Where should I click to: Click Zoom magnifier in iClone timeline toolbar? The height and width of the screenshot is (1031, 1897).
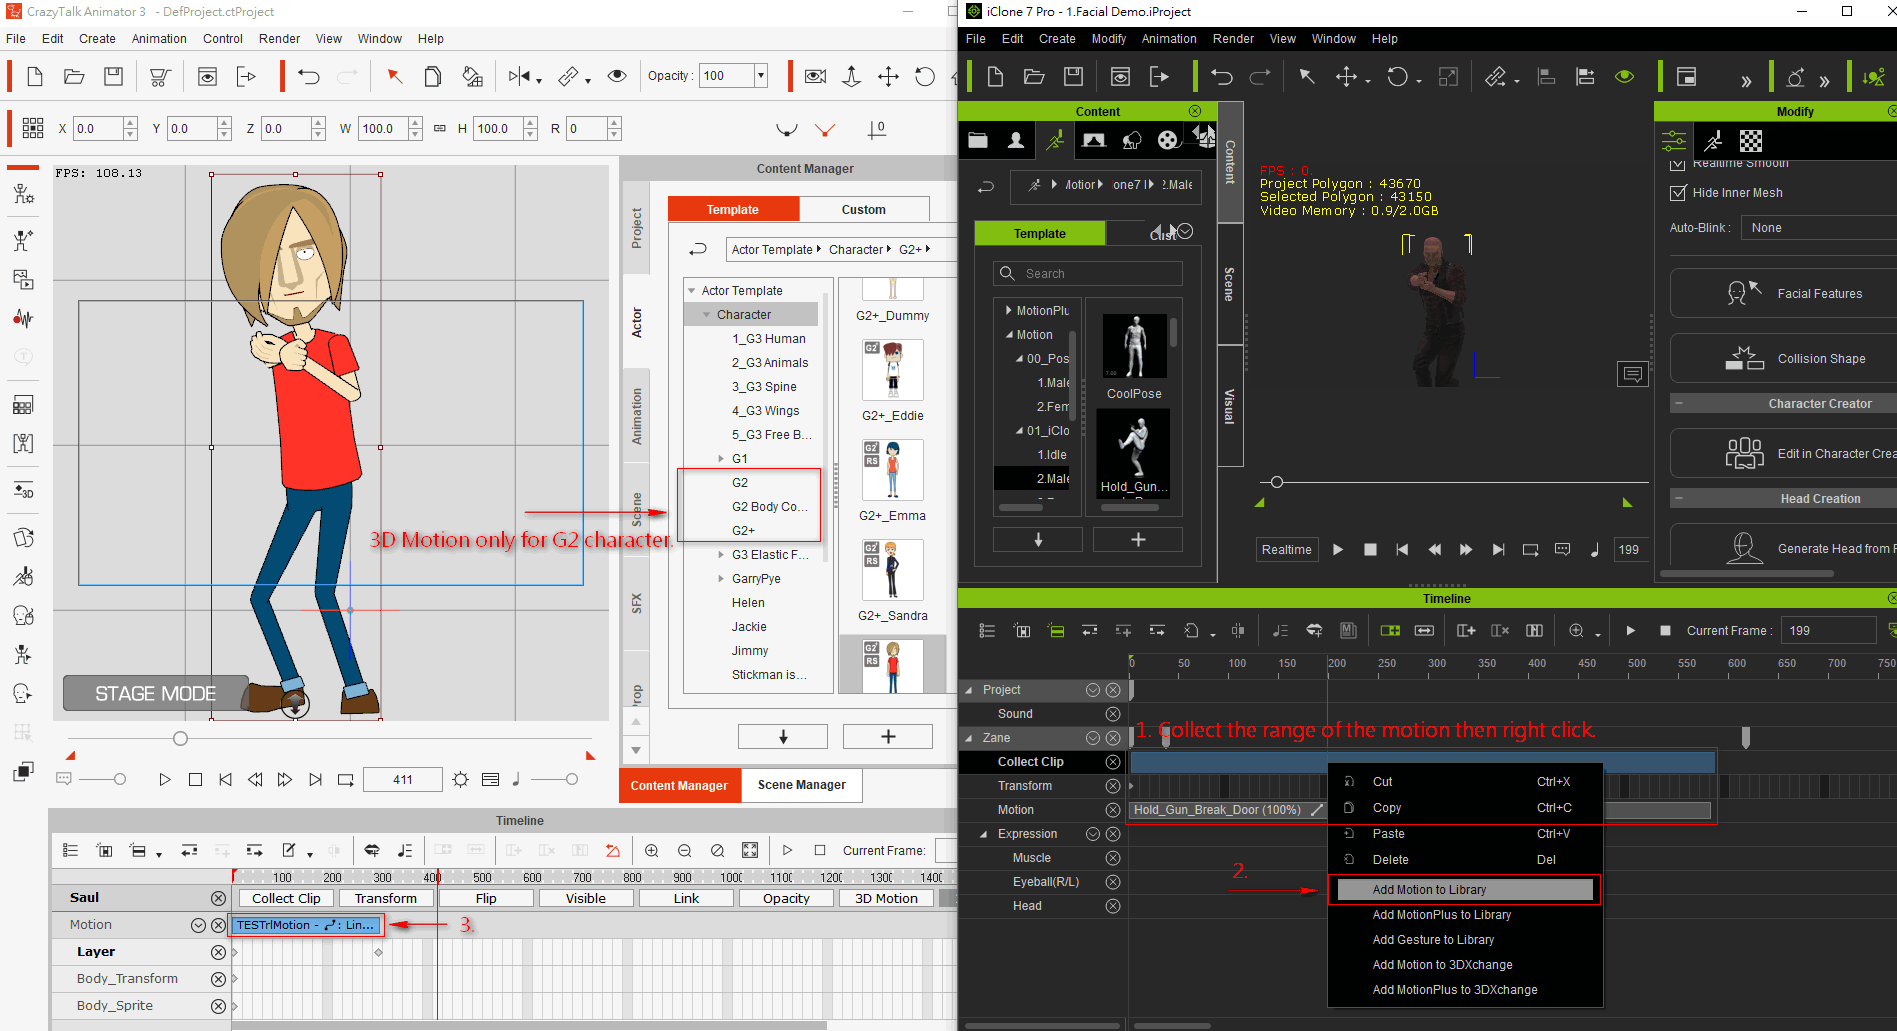[x=1577, y=630]
